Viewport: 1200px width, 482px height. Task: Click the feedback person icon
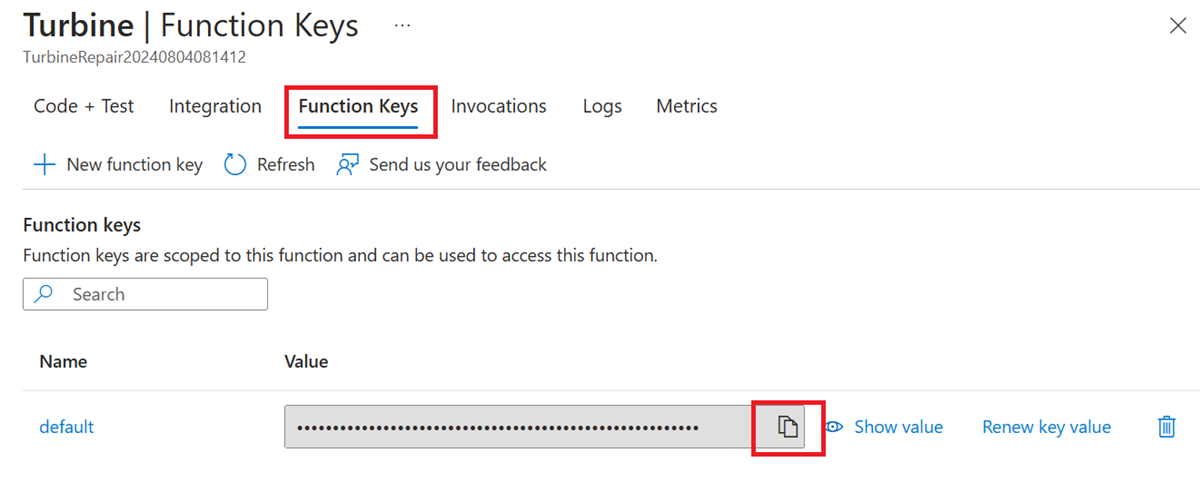pos(347,165)
